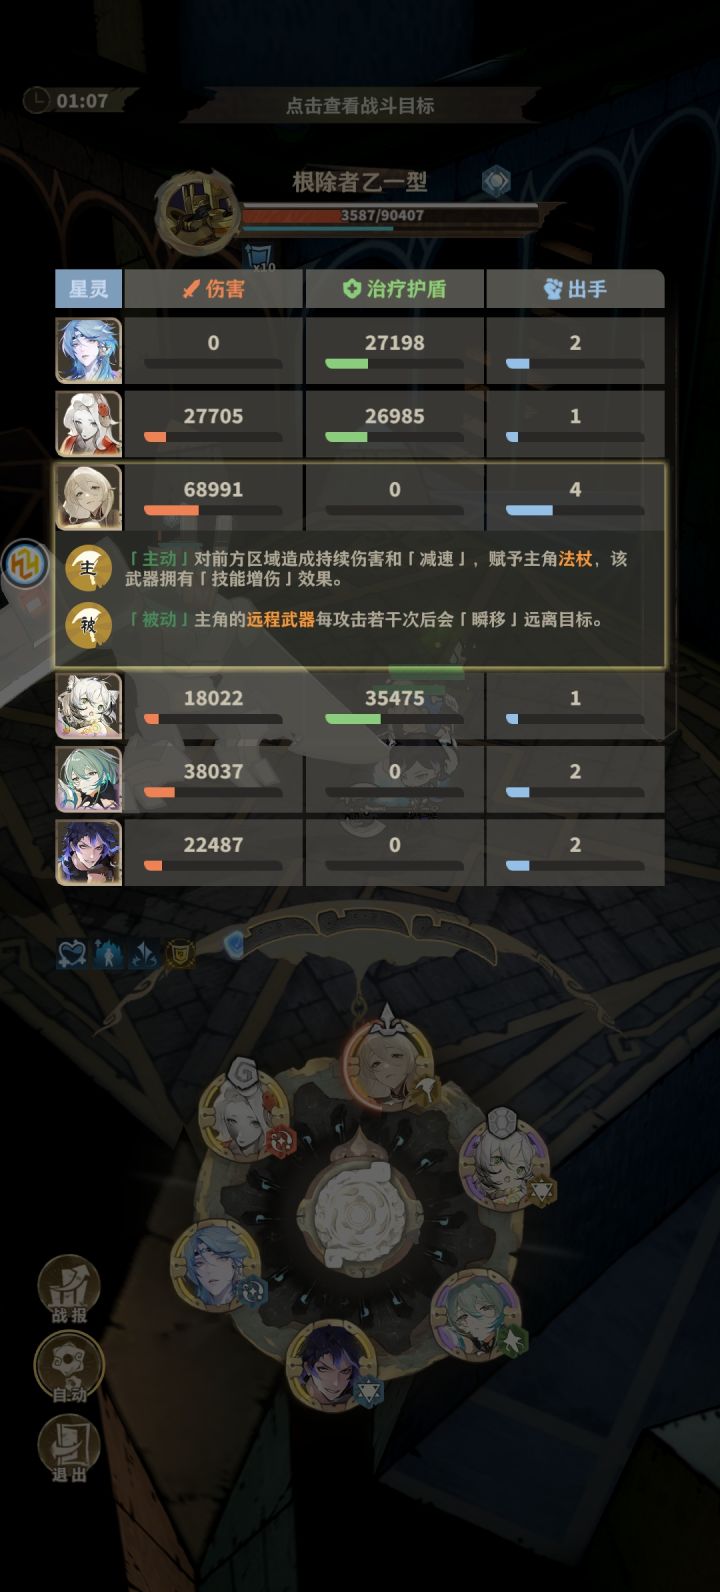
Task: Click the round blue-orange emblem at left edge
Action: pyautogui.click(x=24, y=566)
